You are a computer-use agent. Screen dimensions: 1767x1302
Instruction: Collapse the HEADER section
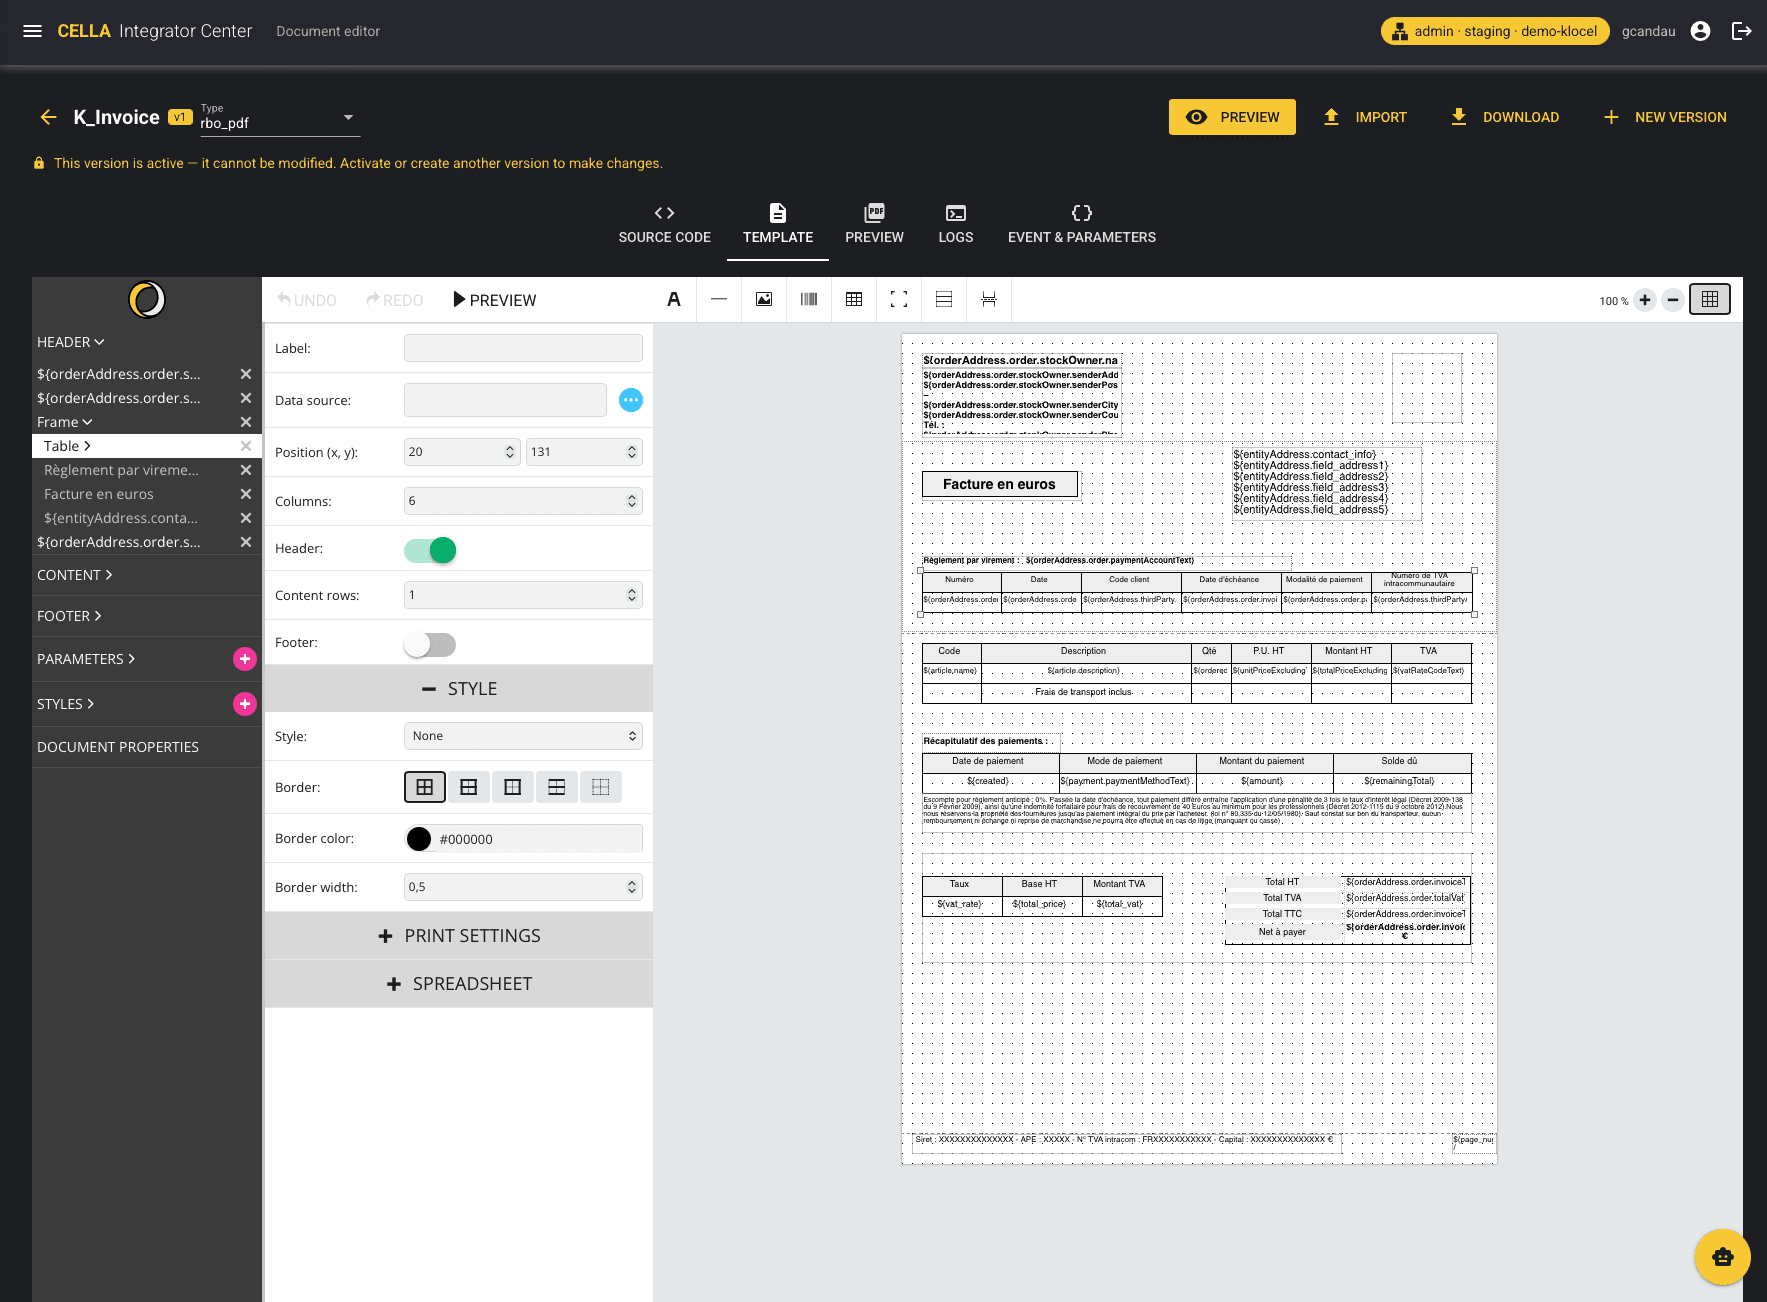[71, 342]
